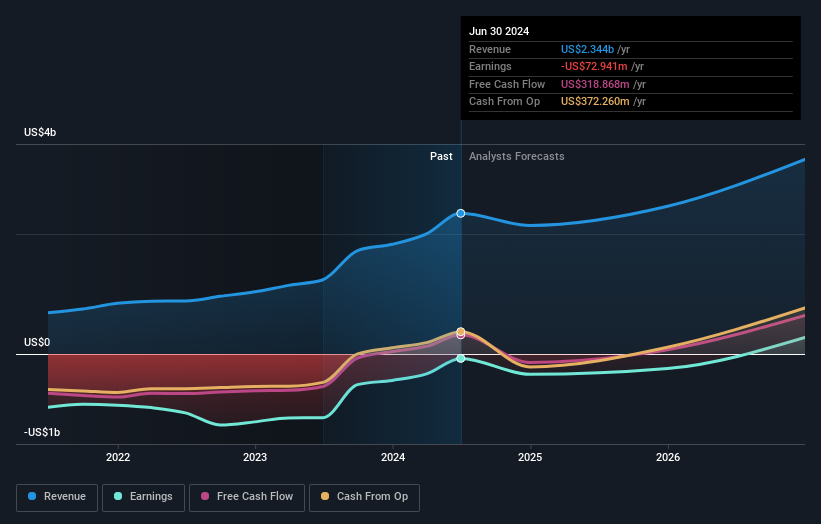Click the 2026 axis label
The image size is (821, 524).
tap(668, 457)
